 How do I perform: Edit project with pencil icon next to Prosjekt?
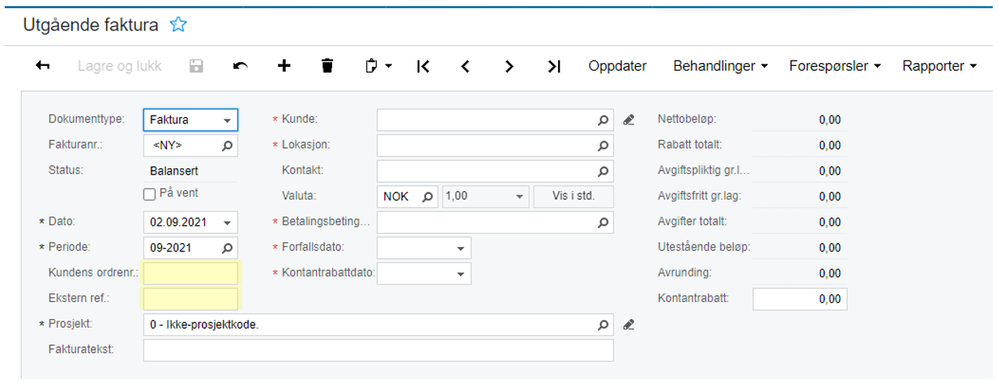(628, 324)
